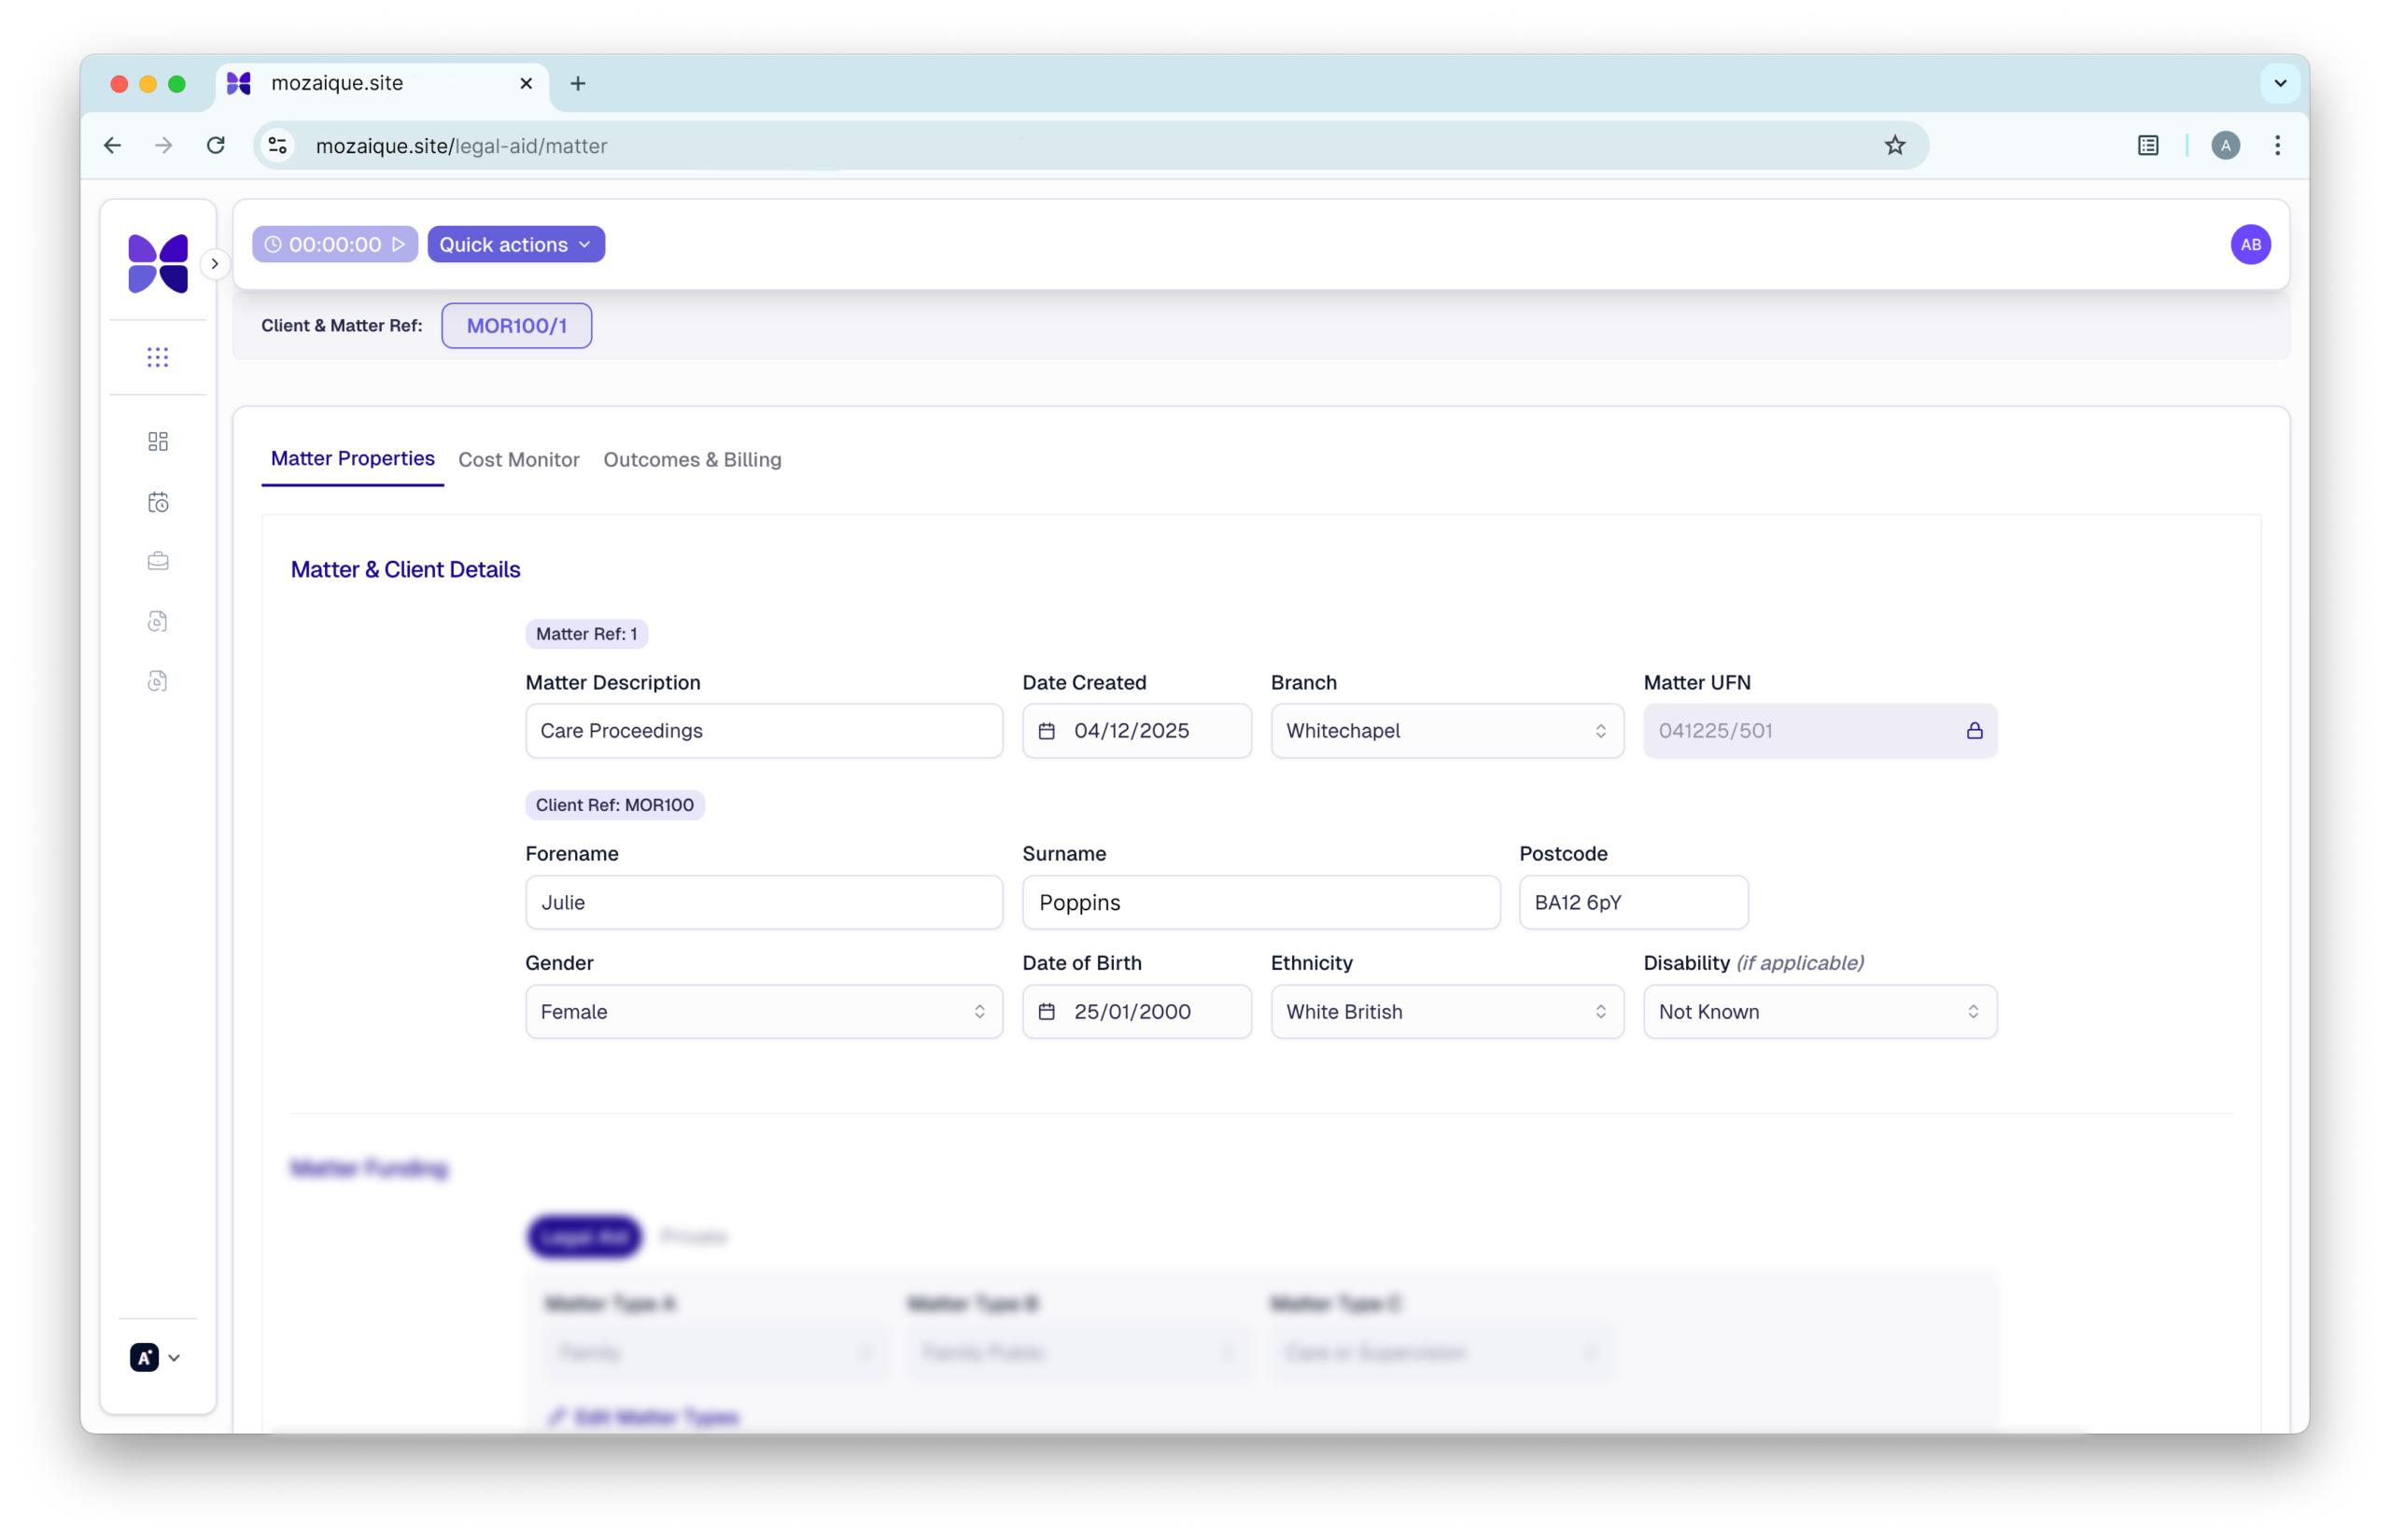
Task: Reload the page with refresh button
Action: click(x=216, y=146)
